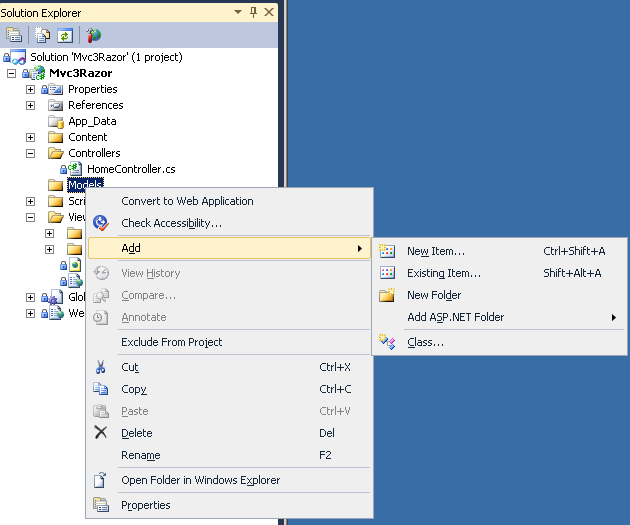Choose Check Accessibility from the context menu
The width and height of the screenshot is (630, 525).
click(x=229, y=223)
